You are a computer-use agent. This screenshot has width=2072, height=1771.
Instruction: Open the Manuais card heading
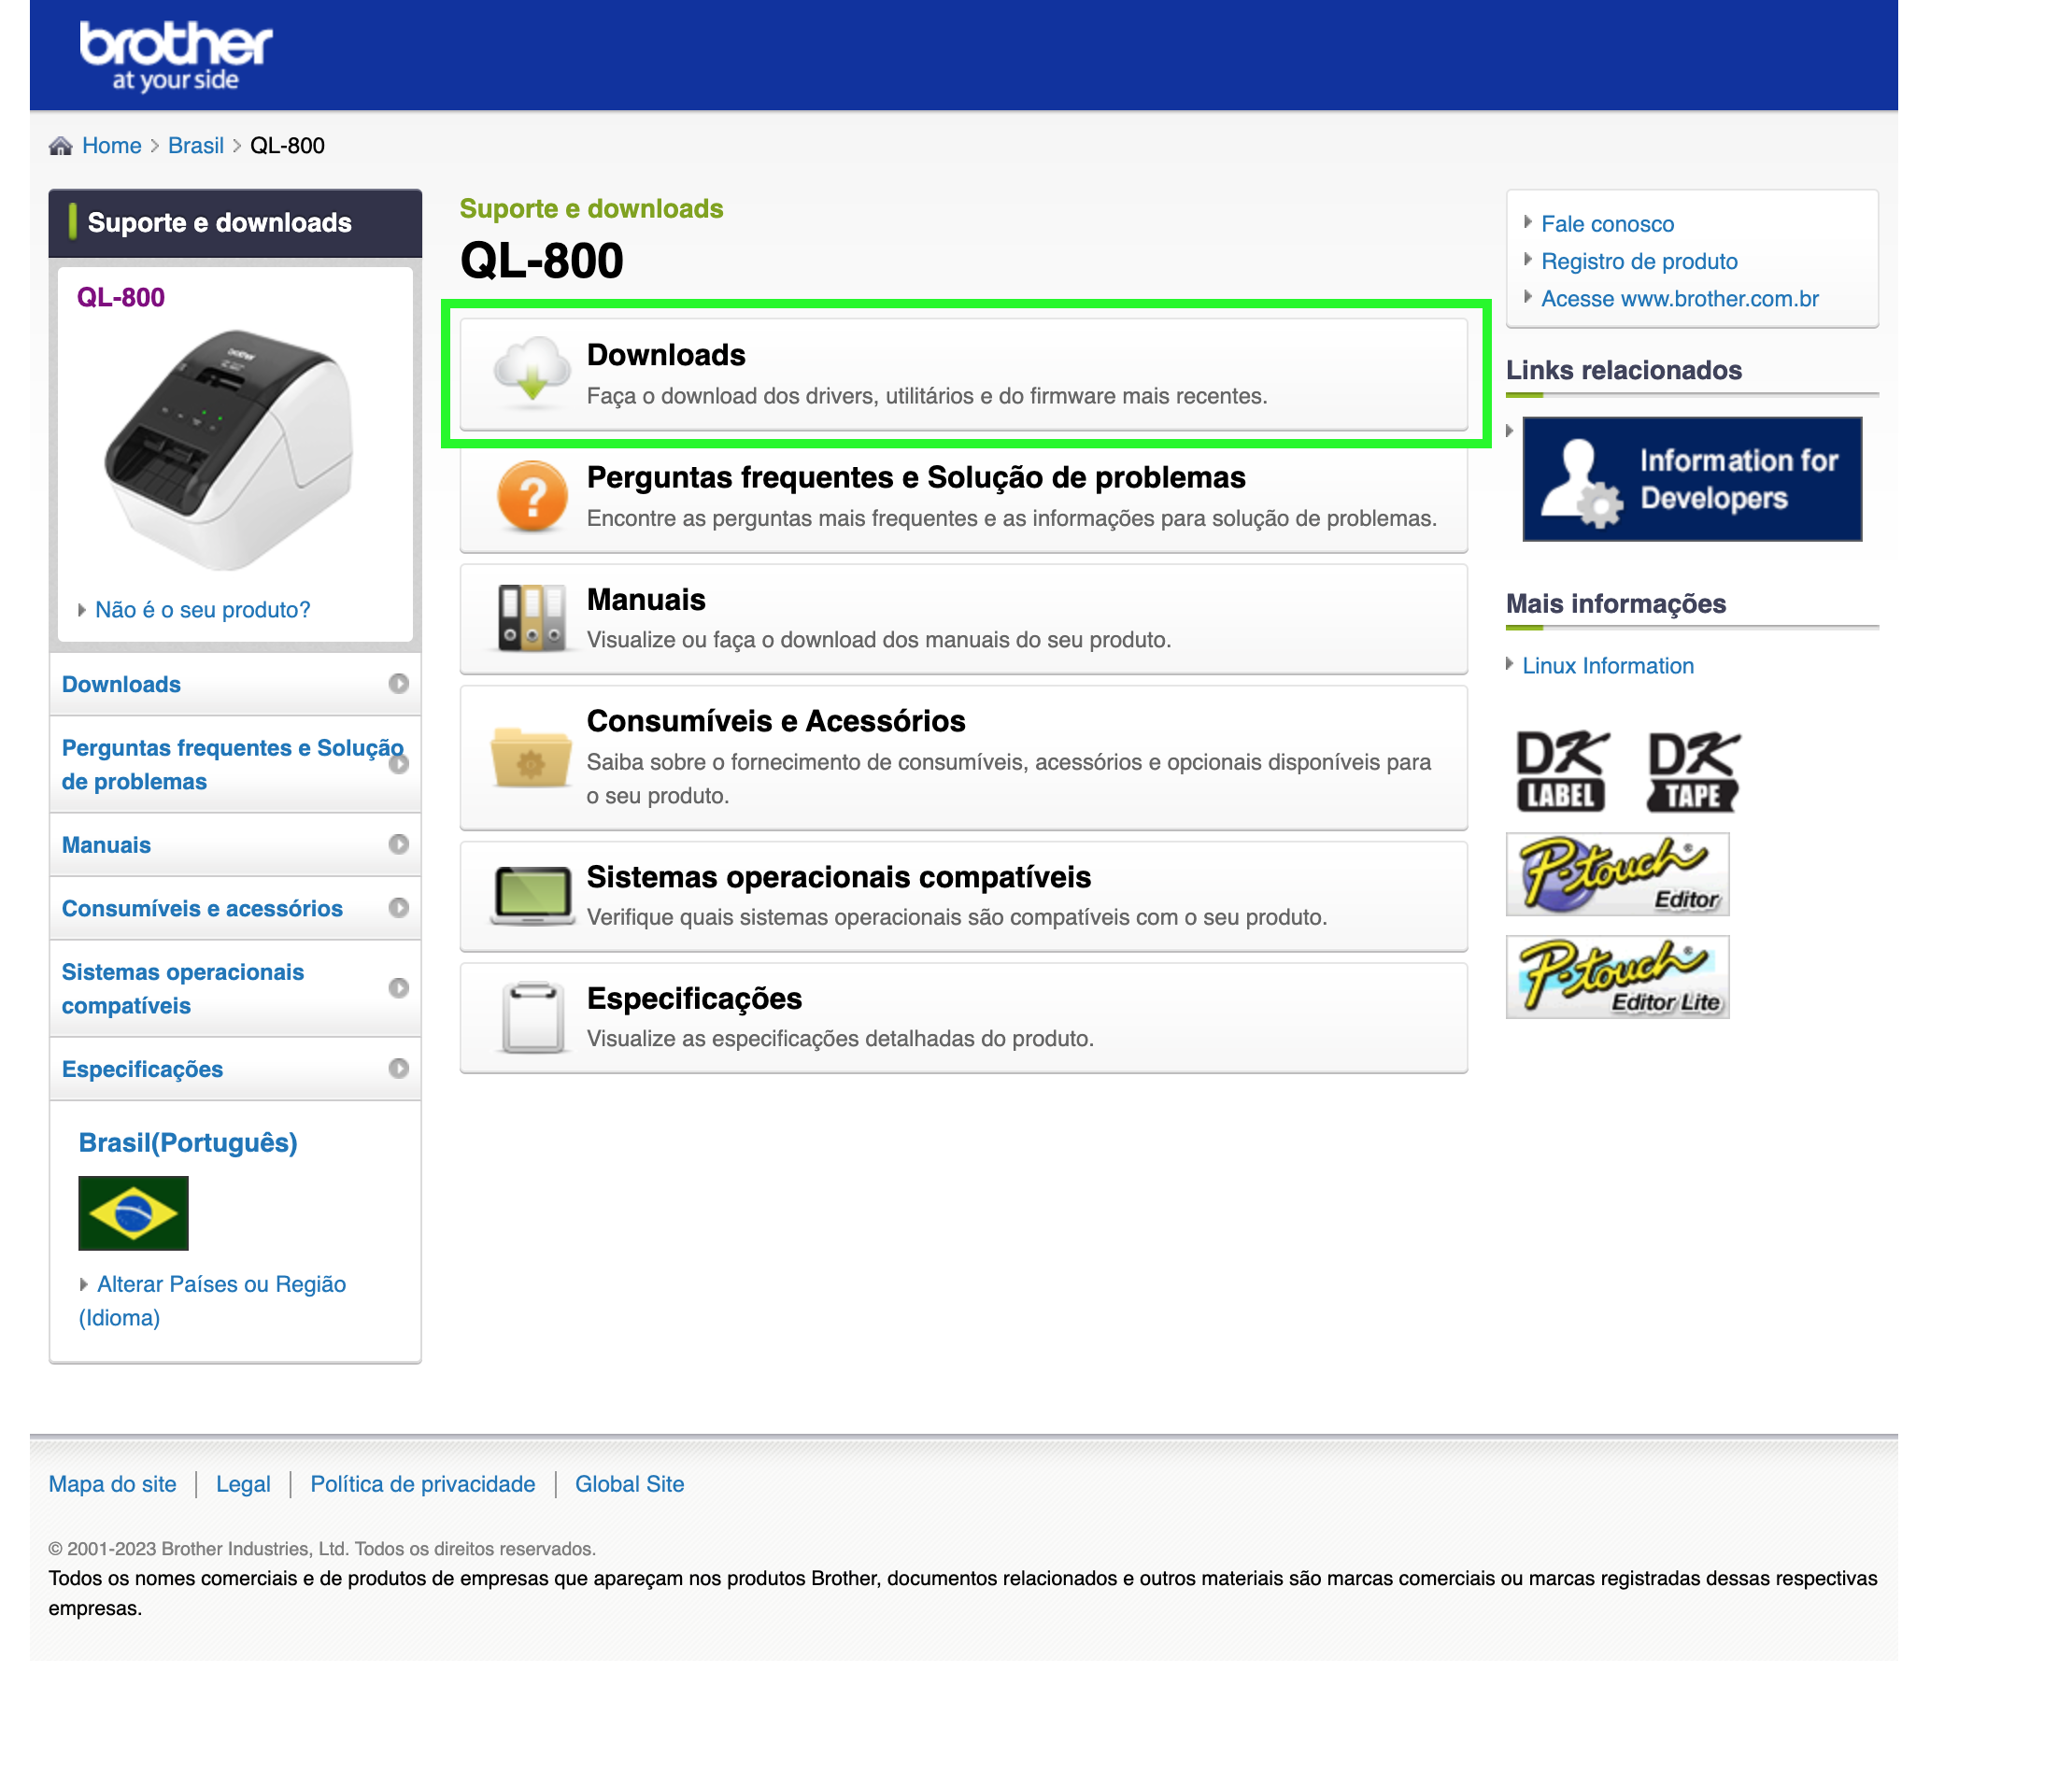click(646, 599)
